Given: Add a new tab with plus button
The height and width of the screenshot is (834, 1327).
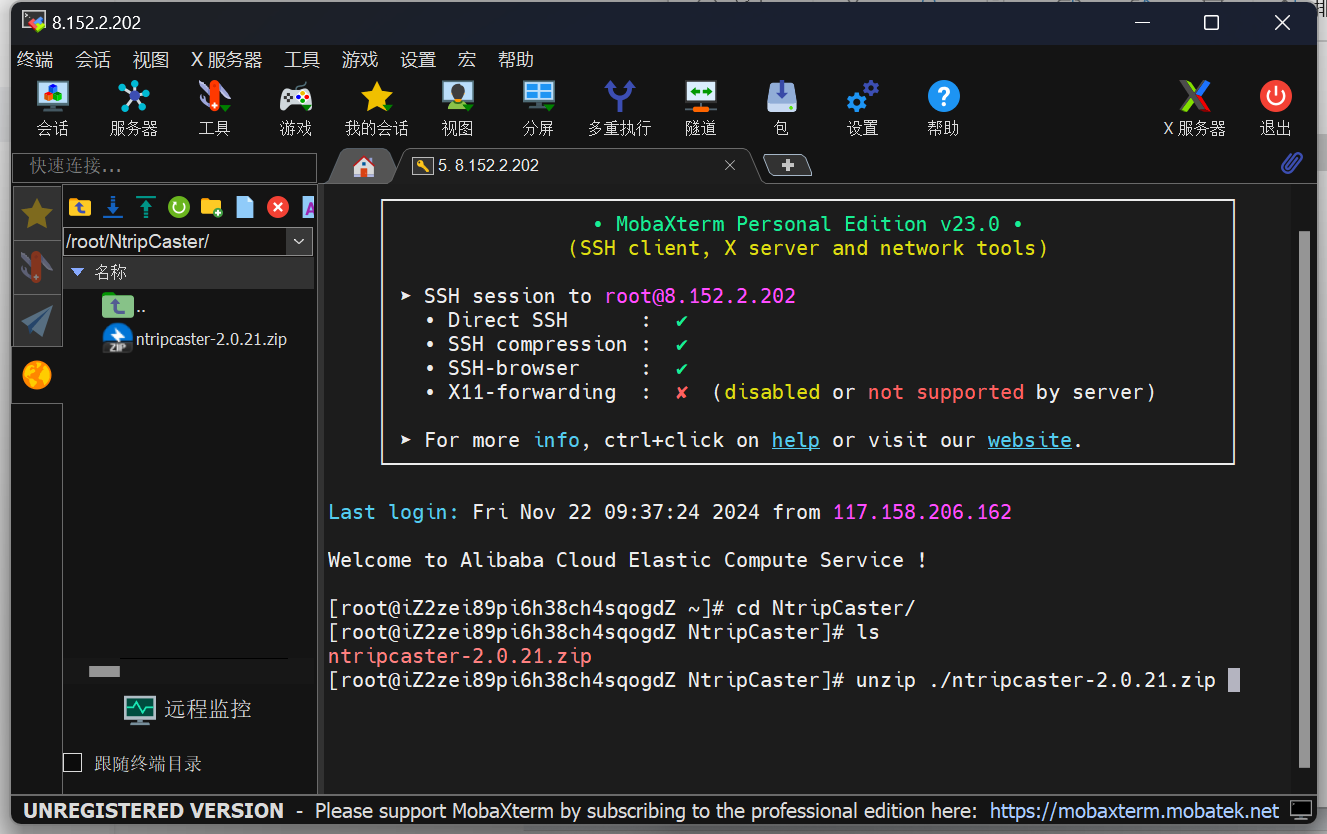Looking at the screenshot, I should (x=788, y=165).
